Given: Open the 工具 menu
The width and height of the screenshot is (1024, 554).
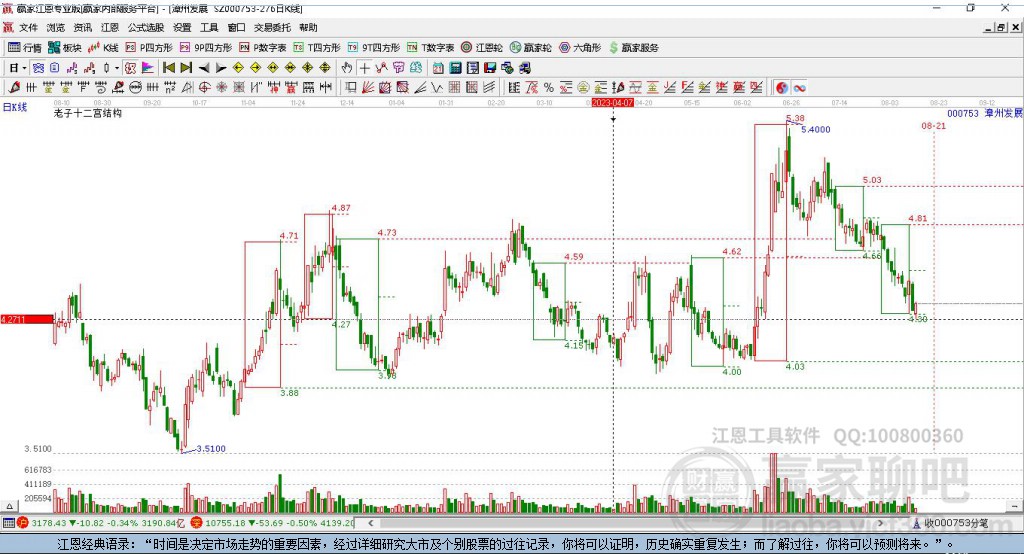Looking at the screenshot, I should (x=209, y=27).
